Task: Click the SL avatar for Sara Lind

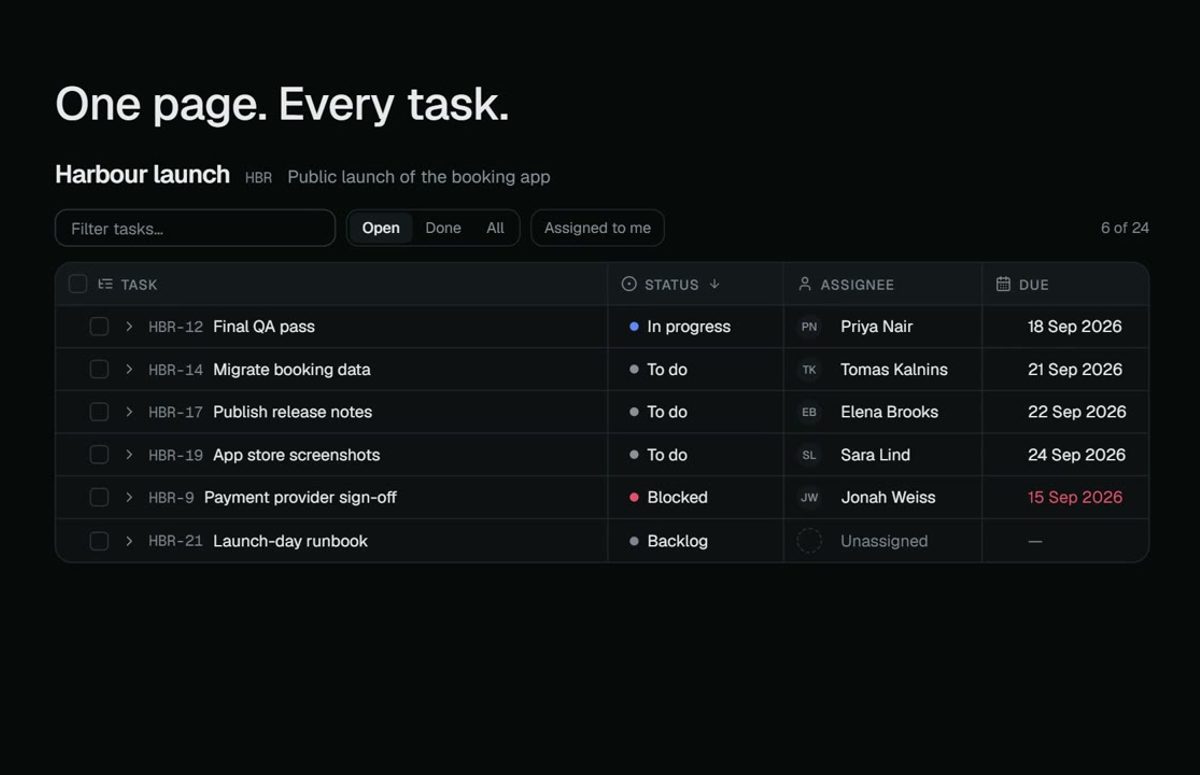Action: coord(809,455)
